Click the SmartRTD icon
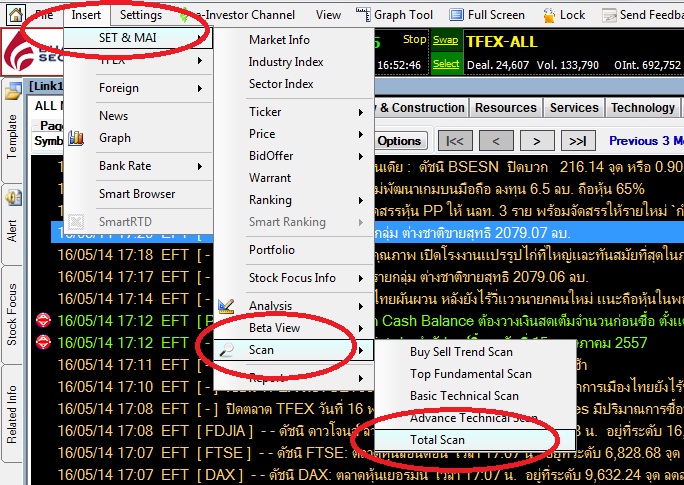Image resolution: width=684 pixels, height=485 pixels. (76, 222)
